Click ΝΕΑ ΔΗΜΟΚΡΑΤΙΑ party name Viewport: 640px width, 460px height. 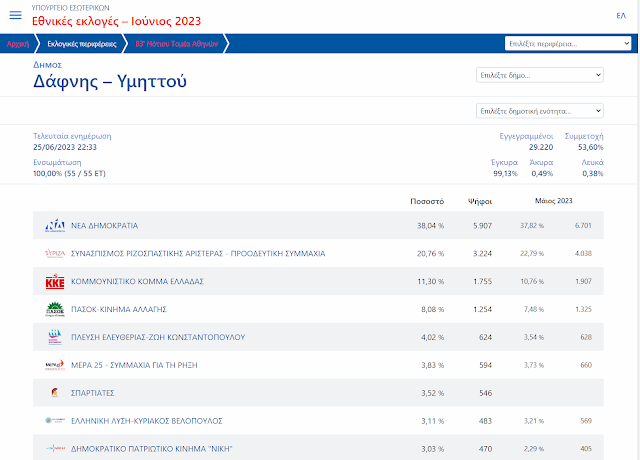point(104,226)
